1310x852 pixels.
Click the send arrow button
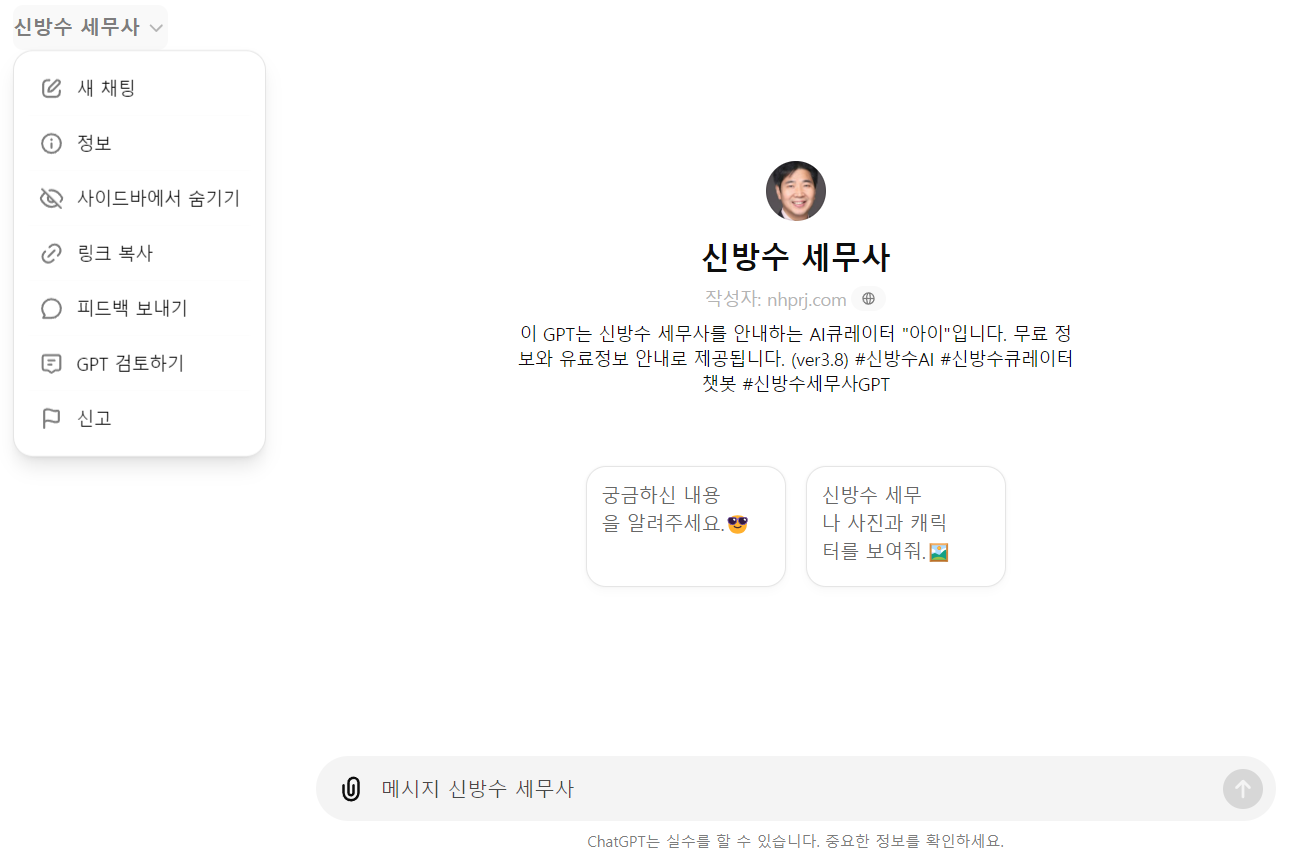click(1243, 789)
